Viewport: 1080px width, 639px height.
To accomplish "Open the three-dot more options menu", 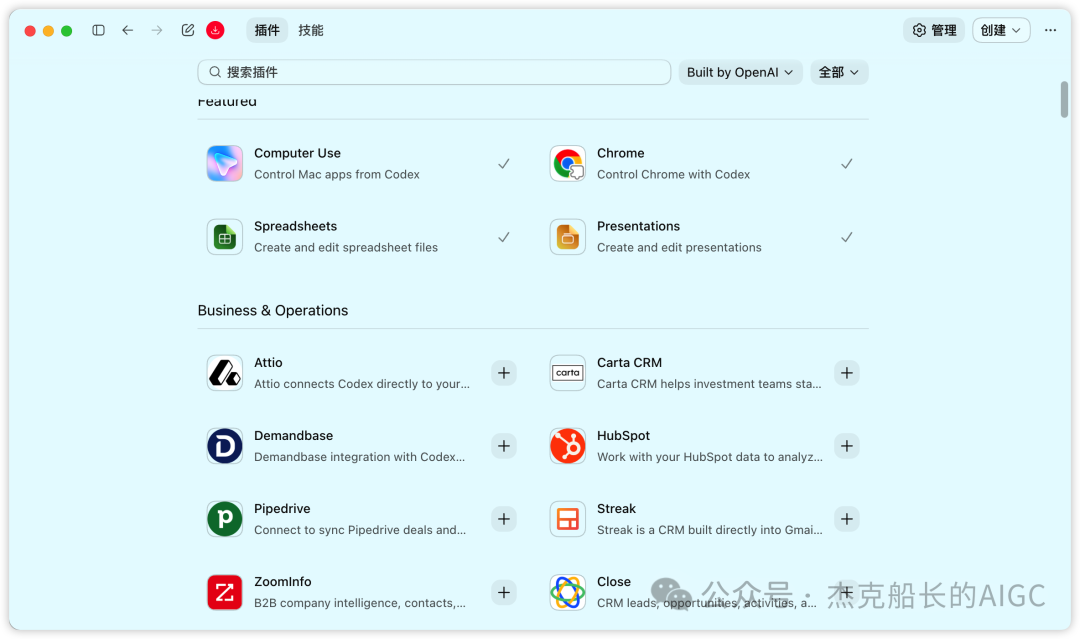I will pos(1050,30).
